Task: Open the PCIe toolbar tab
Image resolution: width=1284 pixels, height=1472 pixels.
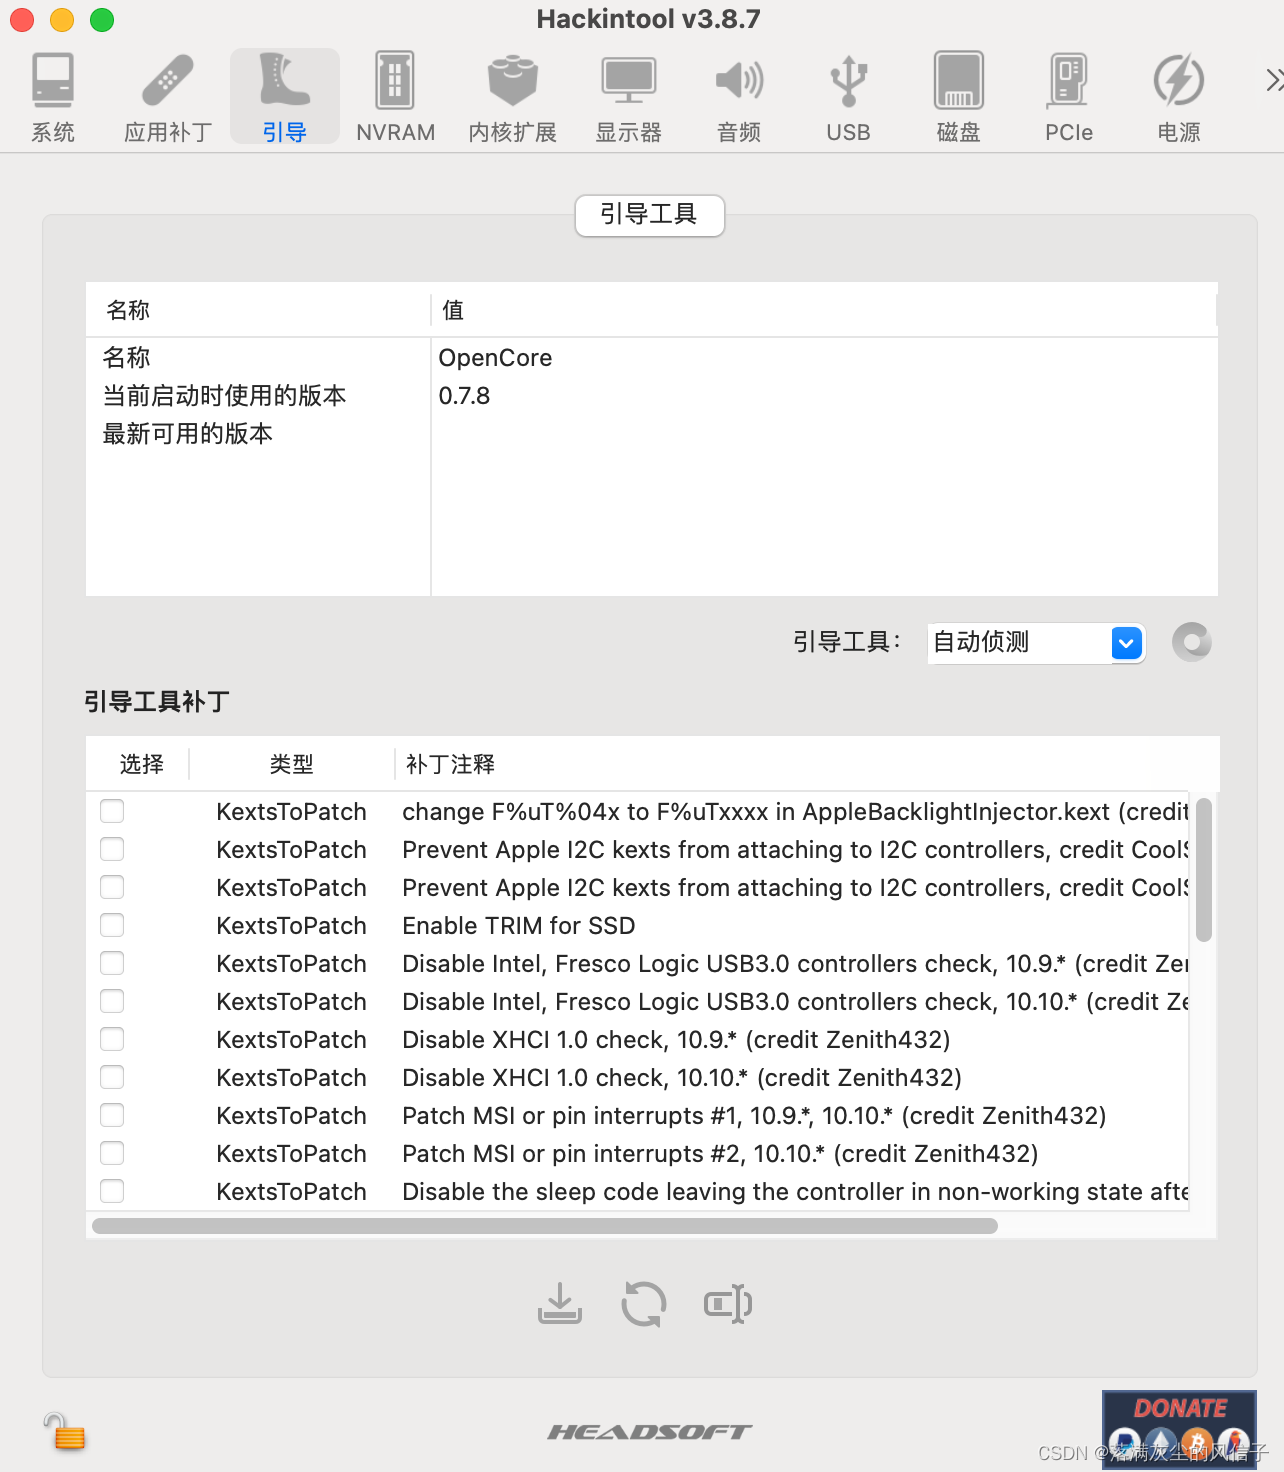Action: pyautogui.click(x=1068, y=97)
